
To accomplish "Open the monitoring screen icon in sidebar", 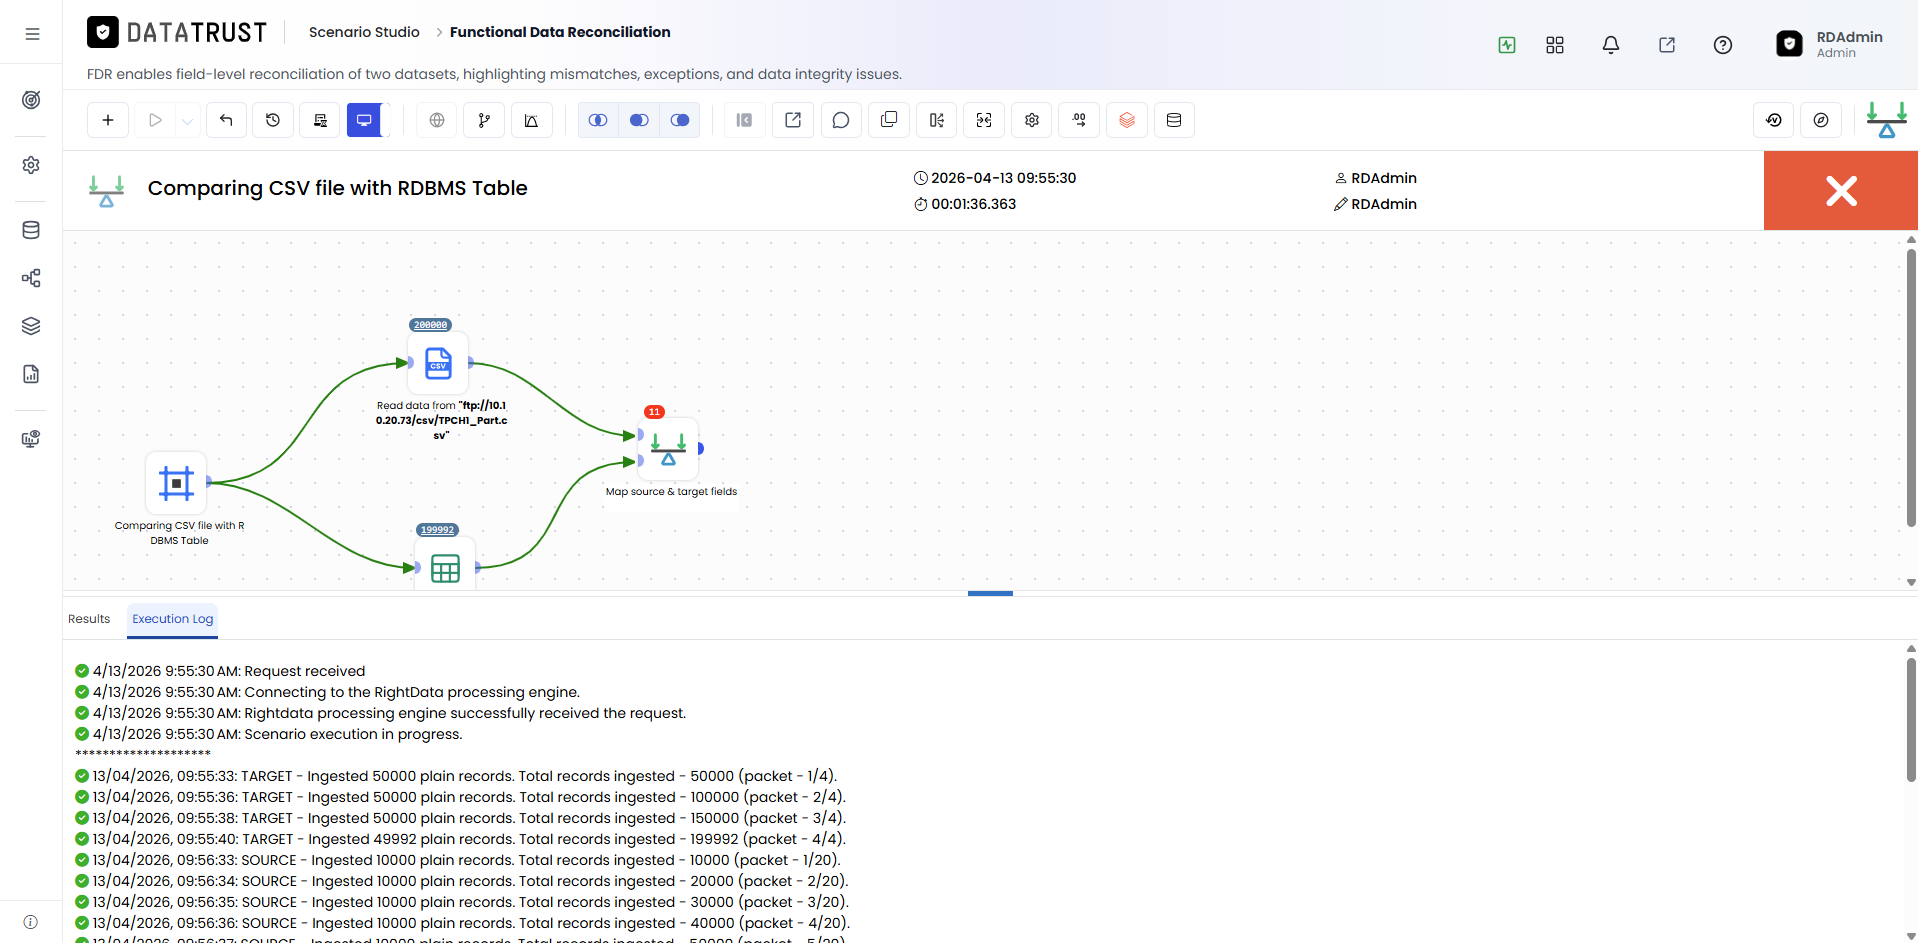I will click(31, 439).
